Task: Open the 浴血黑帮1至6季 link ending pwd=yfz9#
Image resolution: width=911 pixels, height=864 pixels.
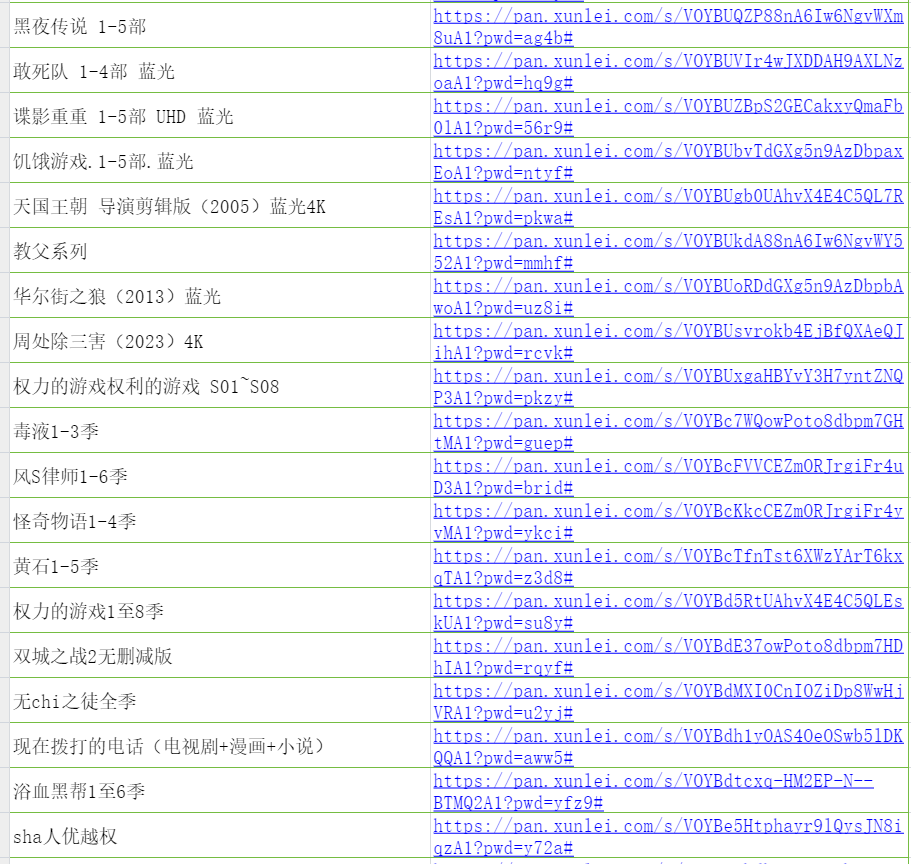Action: click(x=653, y=782)
